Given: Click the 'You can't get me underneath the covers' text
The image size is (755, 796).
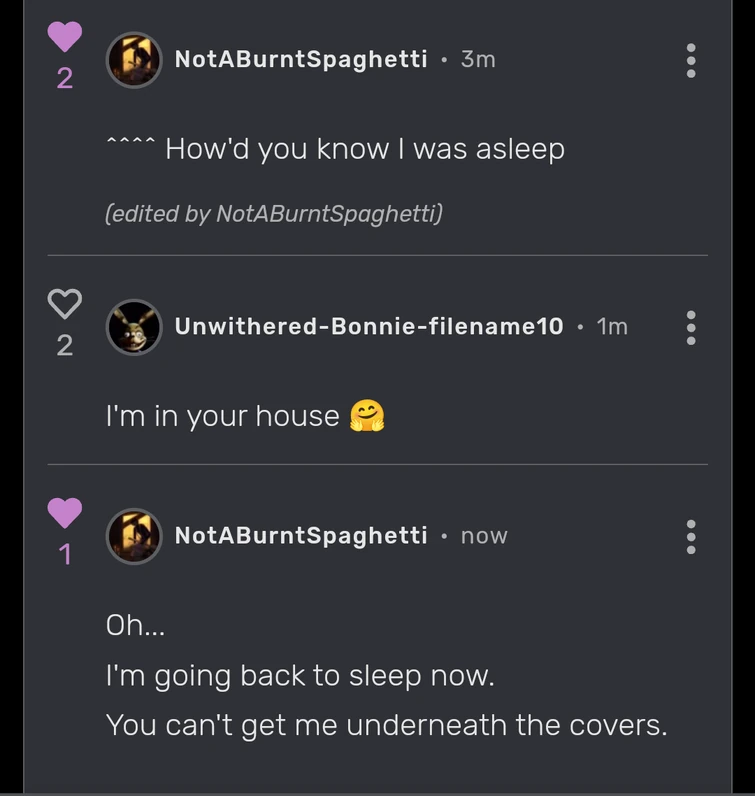Looking at the screenshot, I should point(385,725).
